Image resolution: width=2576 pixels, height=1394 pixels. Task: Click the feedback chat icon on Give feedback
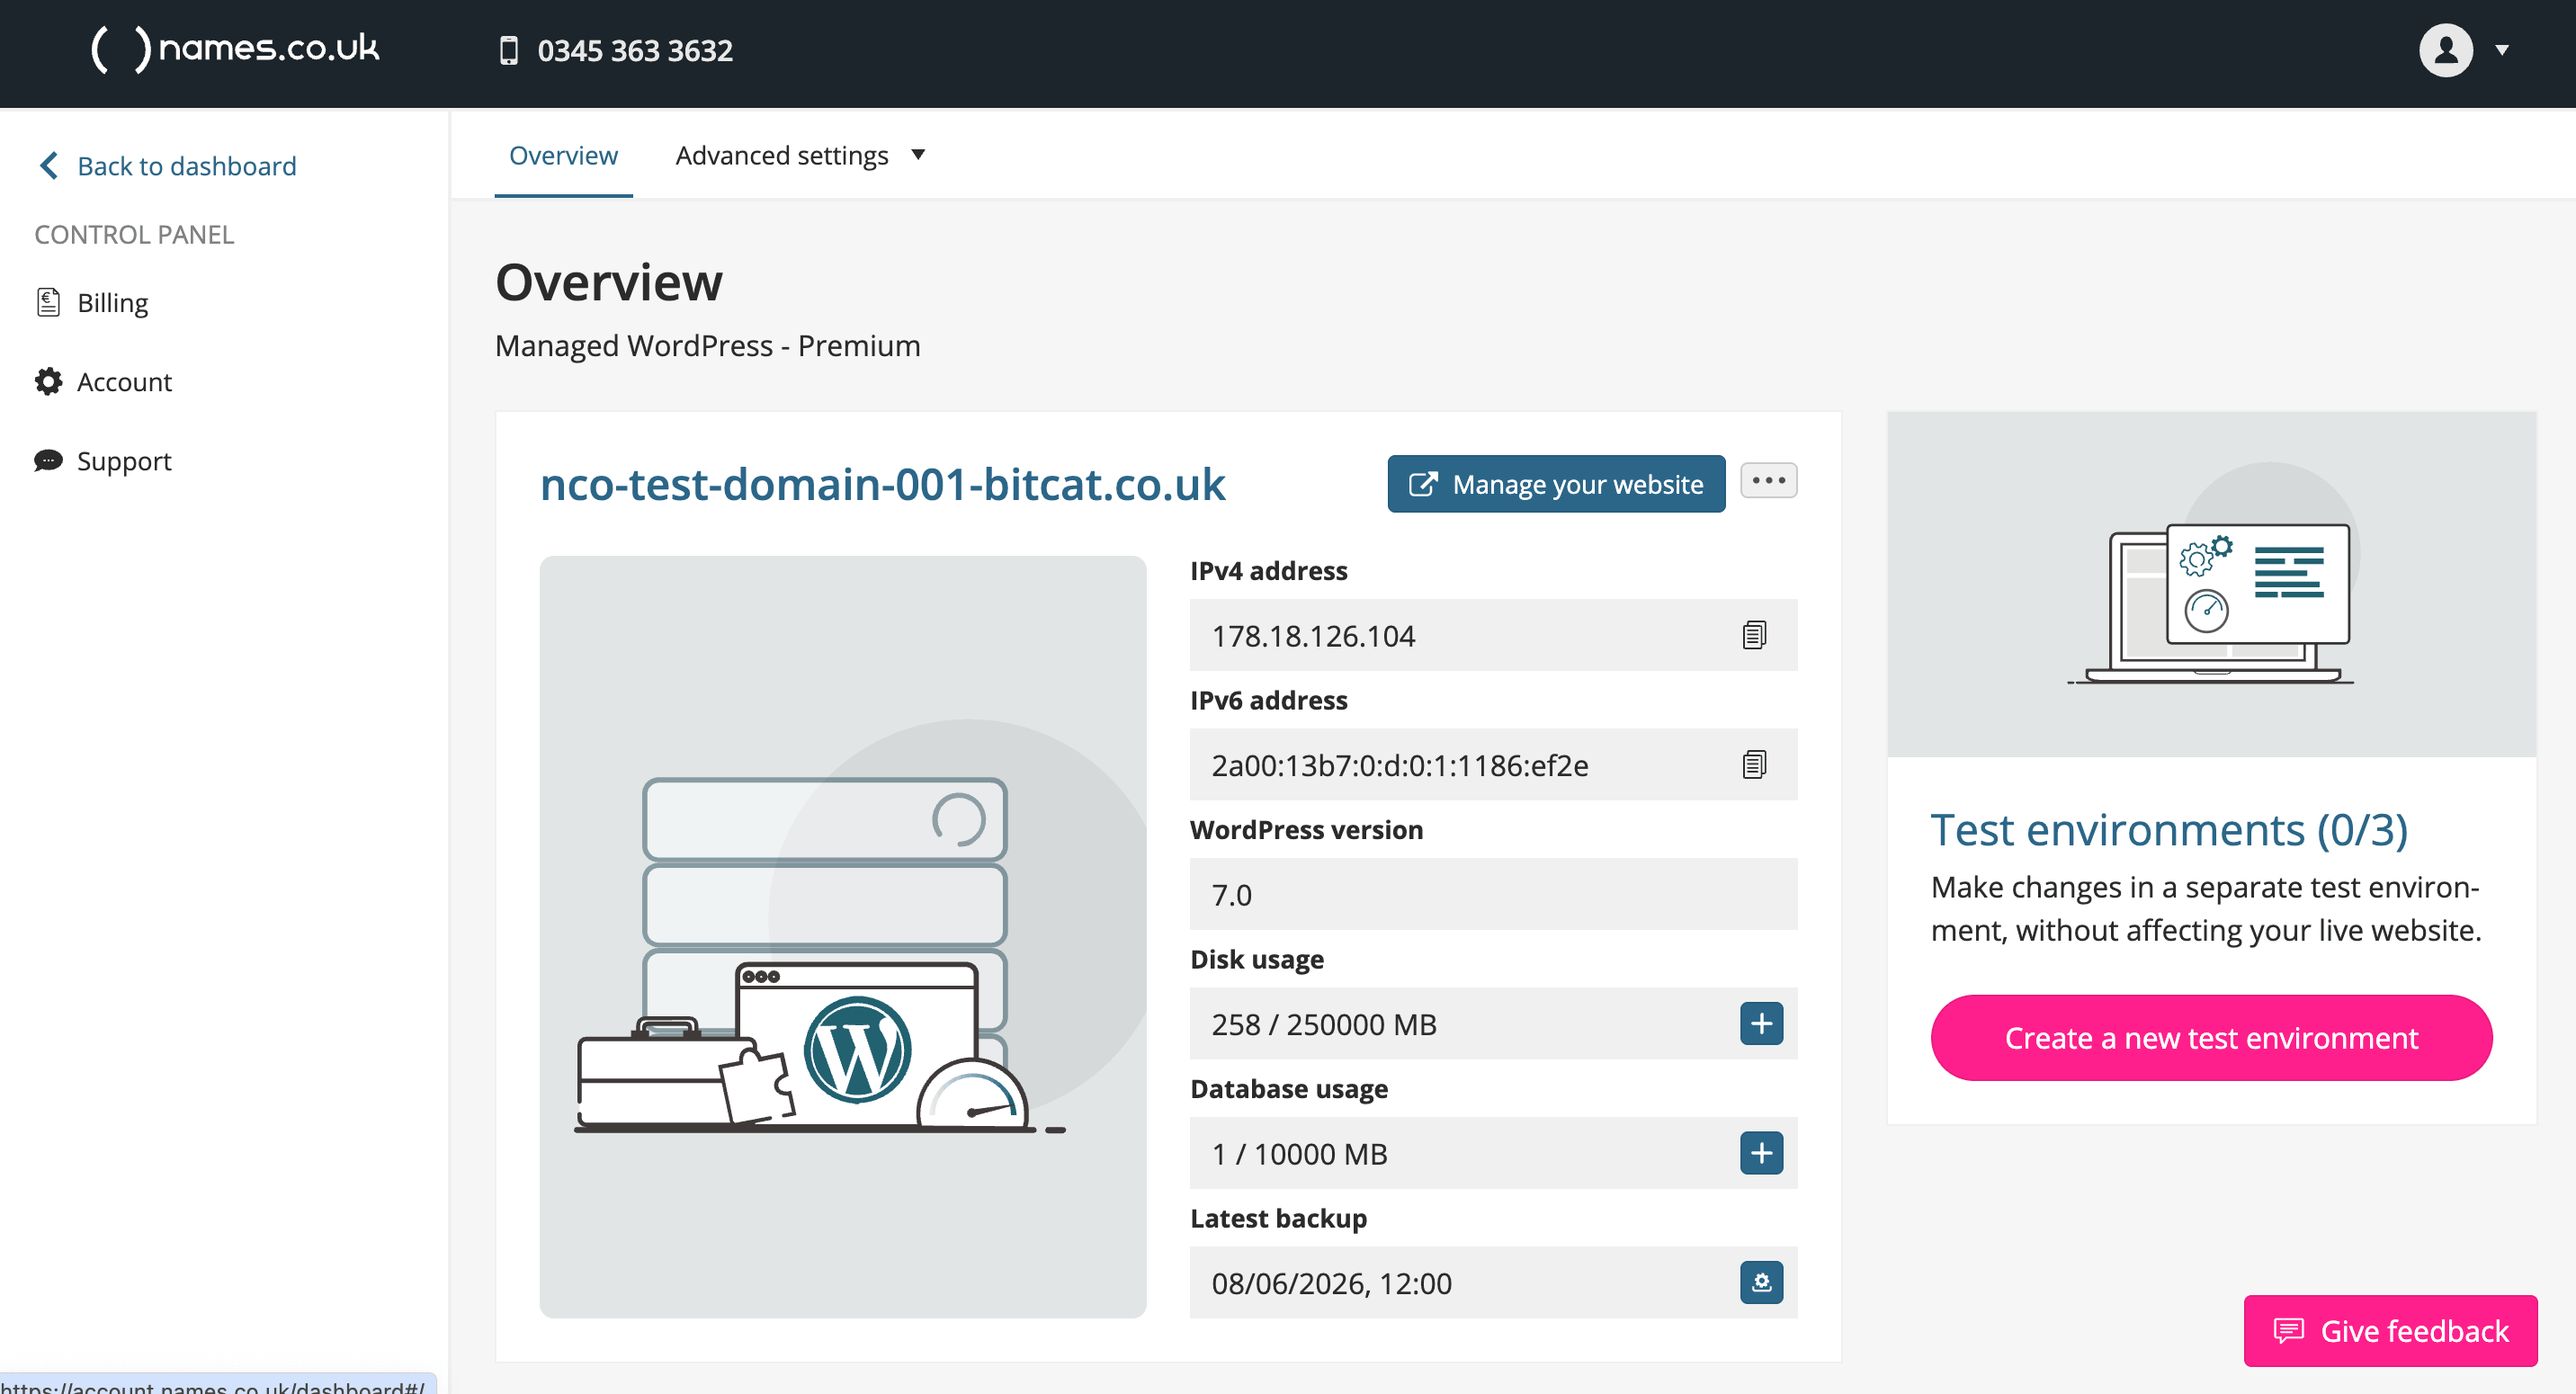click(2288, 1330)
